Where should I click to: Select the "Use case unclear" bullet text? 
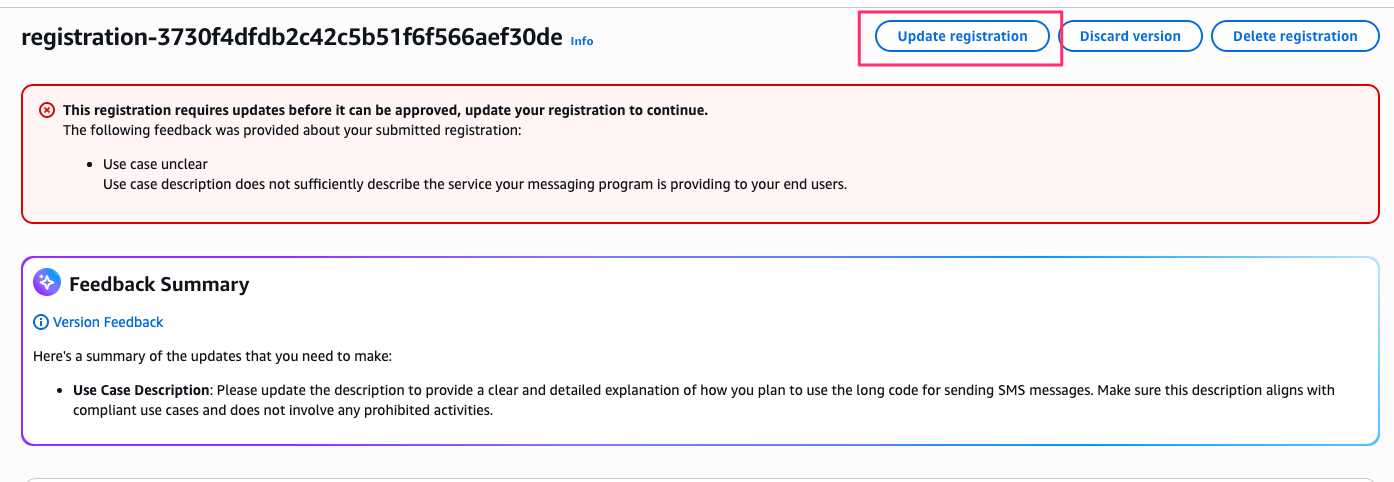tap(155, 164)
